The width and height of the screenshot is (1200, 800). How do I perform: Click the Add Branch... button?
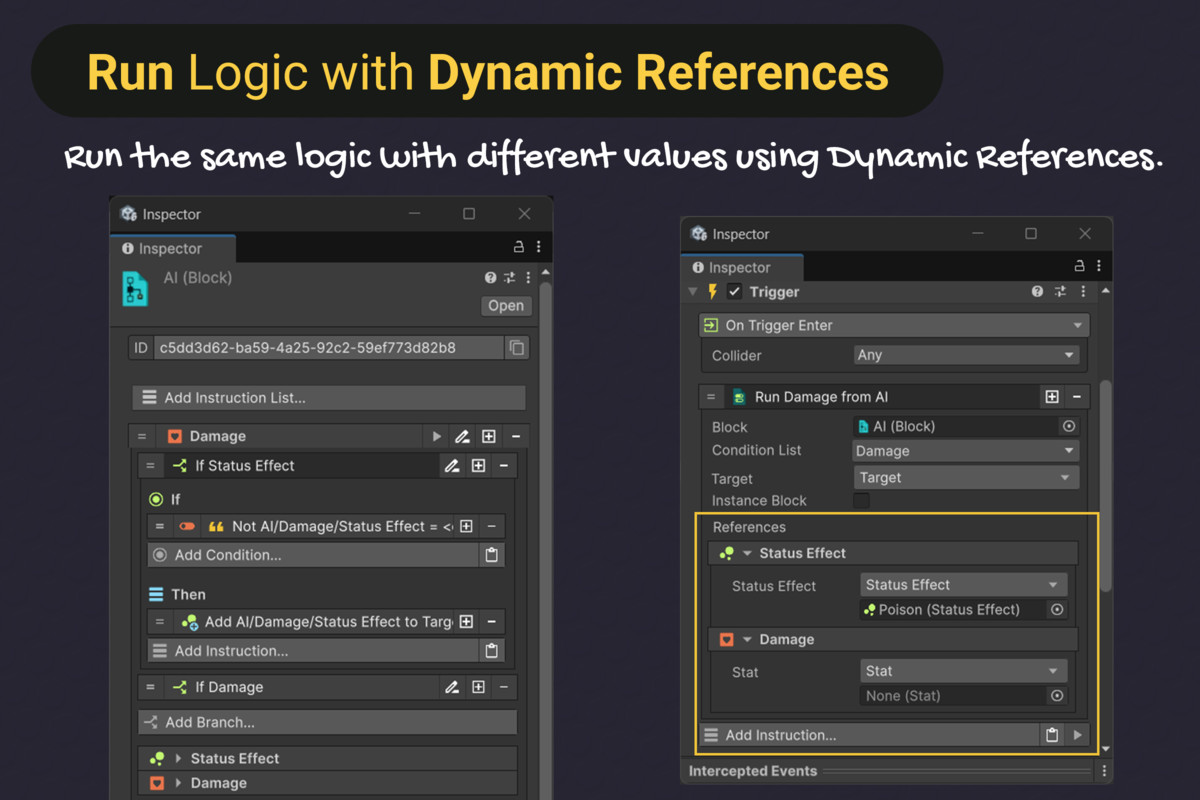click(327, 722)
